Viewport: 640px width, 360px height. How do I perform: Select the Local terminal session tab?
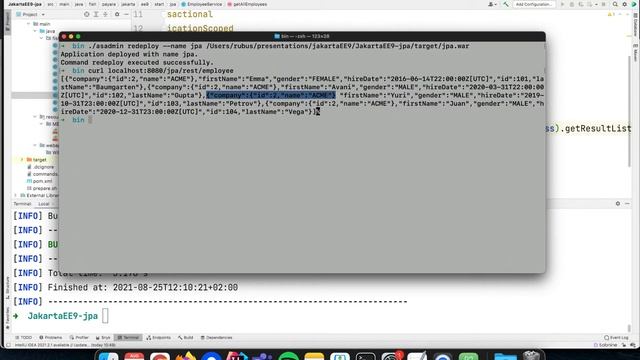click(44, 204)
